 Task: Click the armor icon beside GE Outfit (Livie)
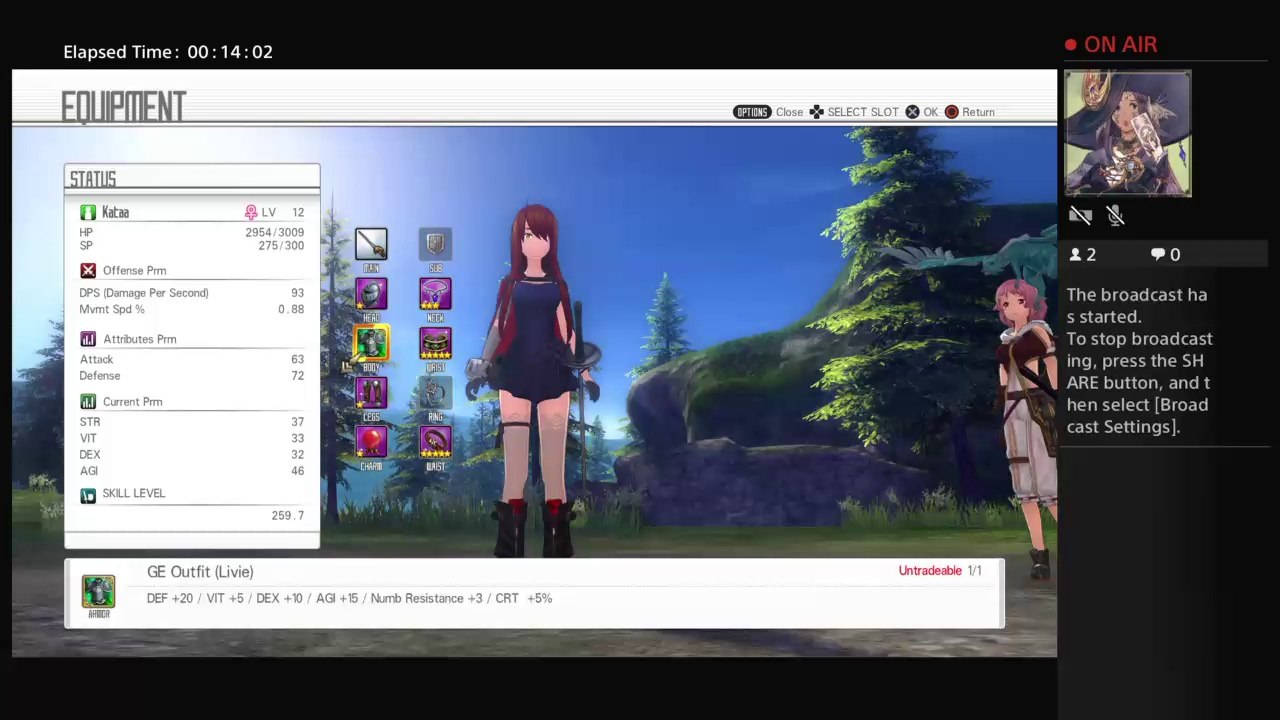pyautogui.click(x=99, y=592)
